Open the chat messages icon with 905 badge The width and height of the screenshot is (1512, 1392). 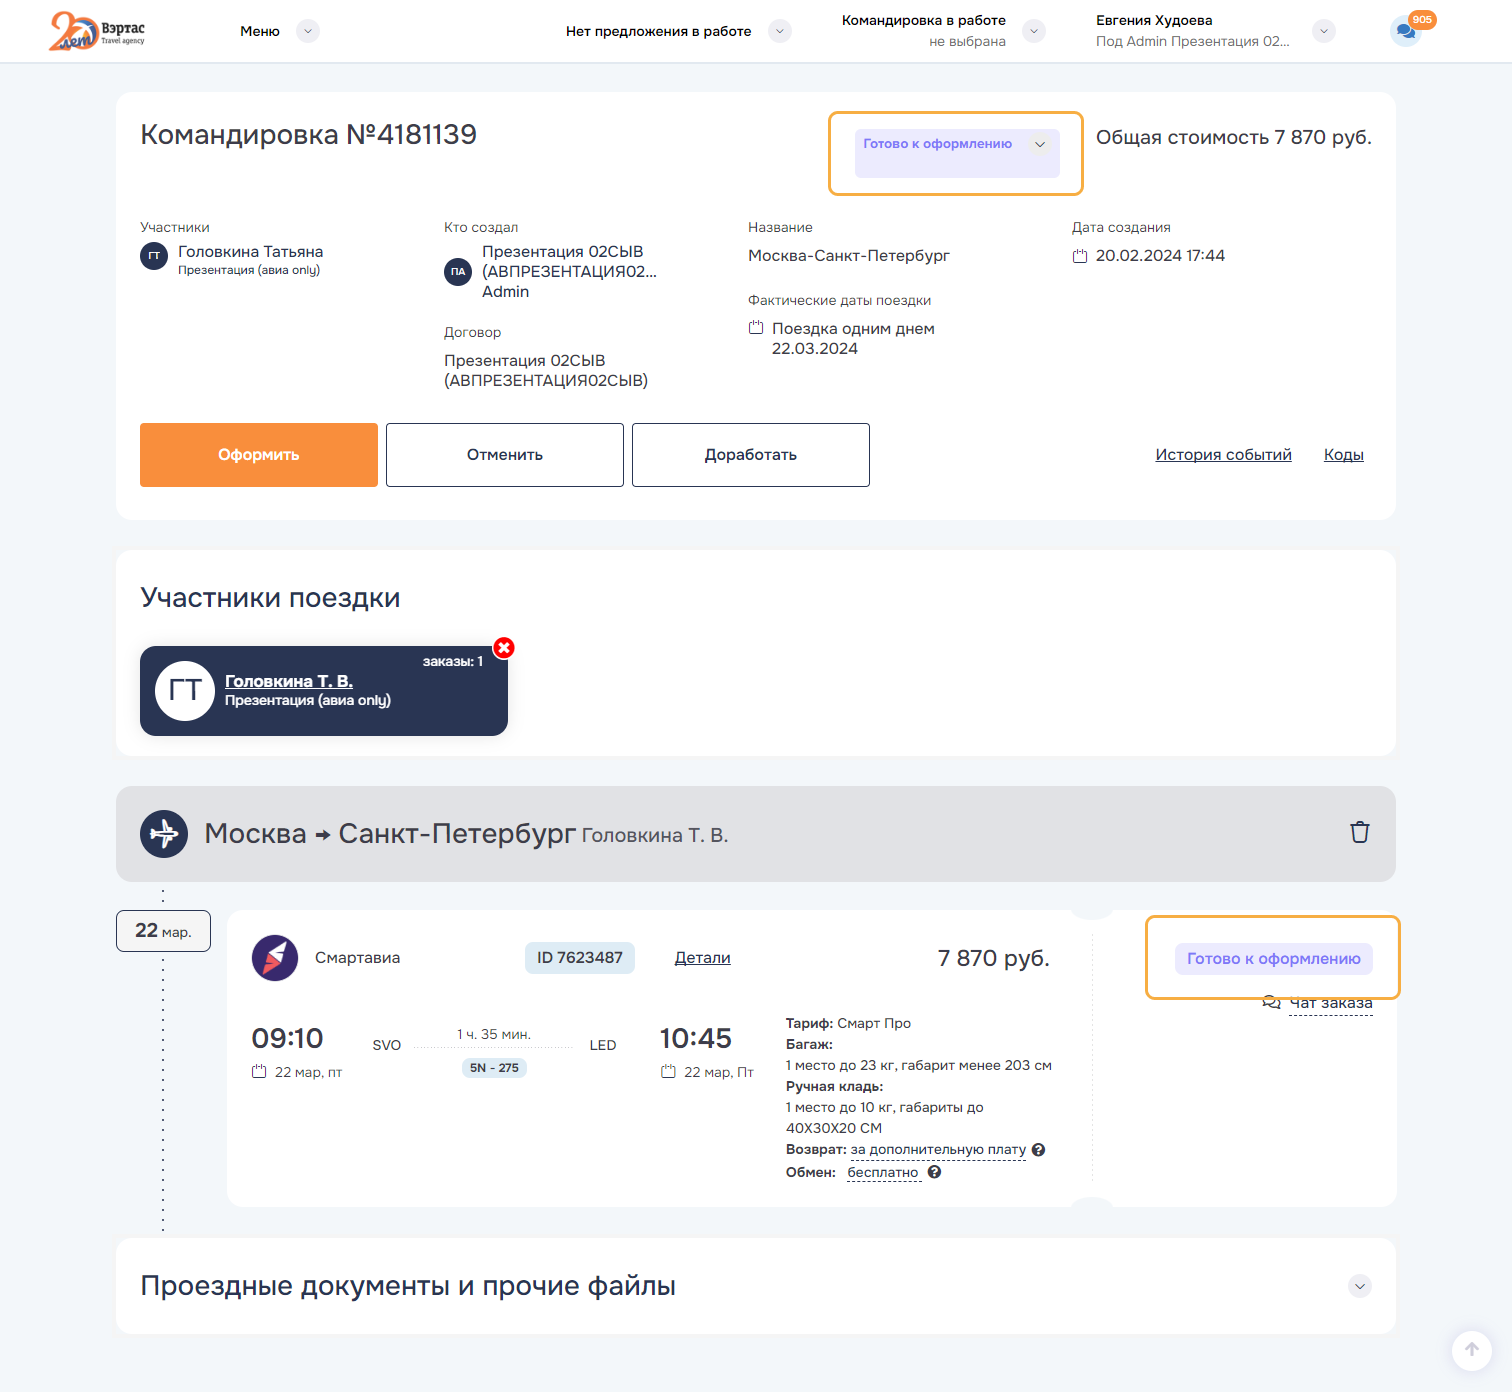(1406, 31)
